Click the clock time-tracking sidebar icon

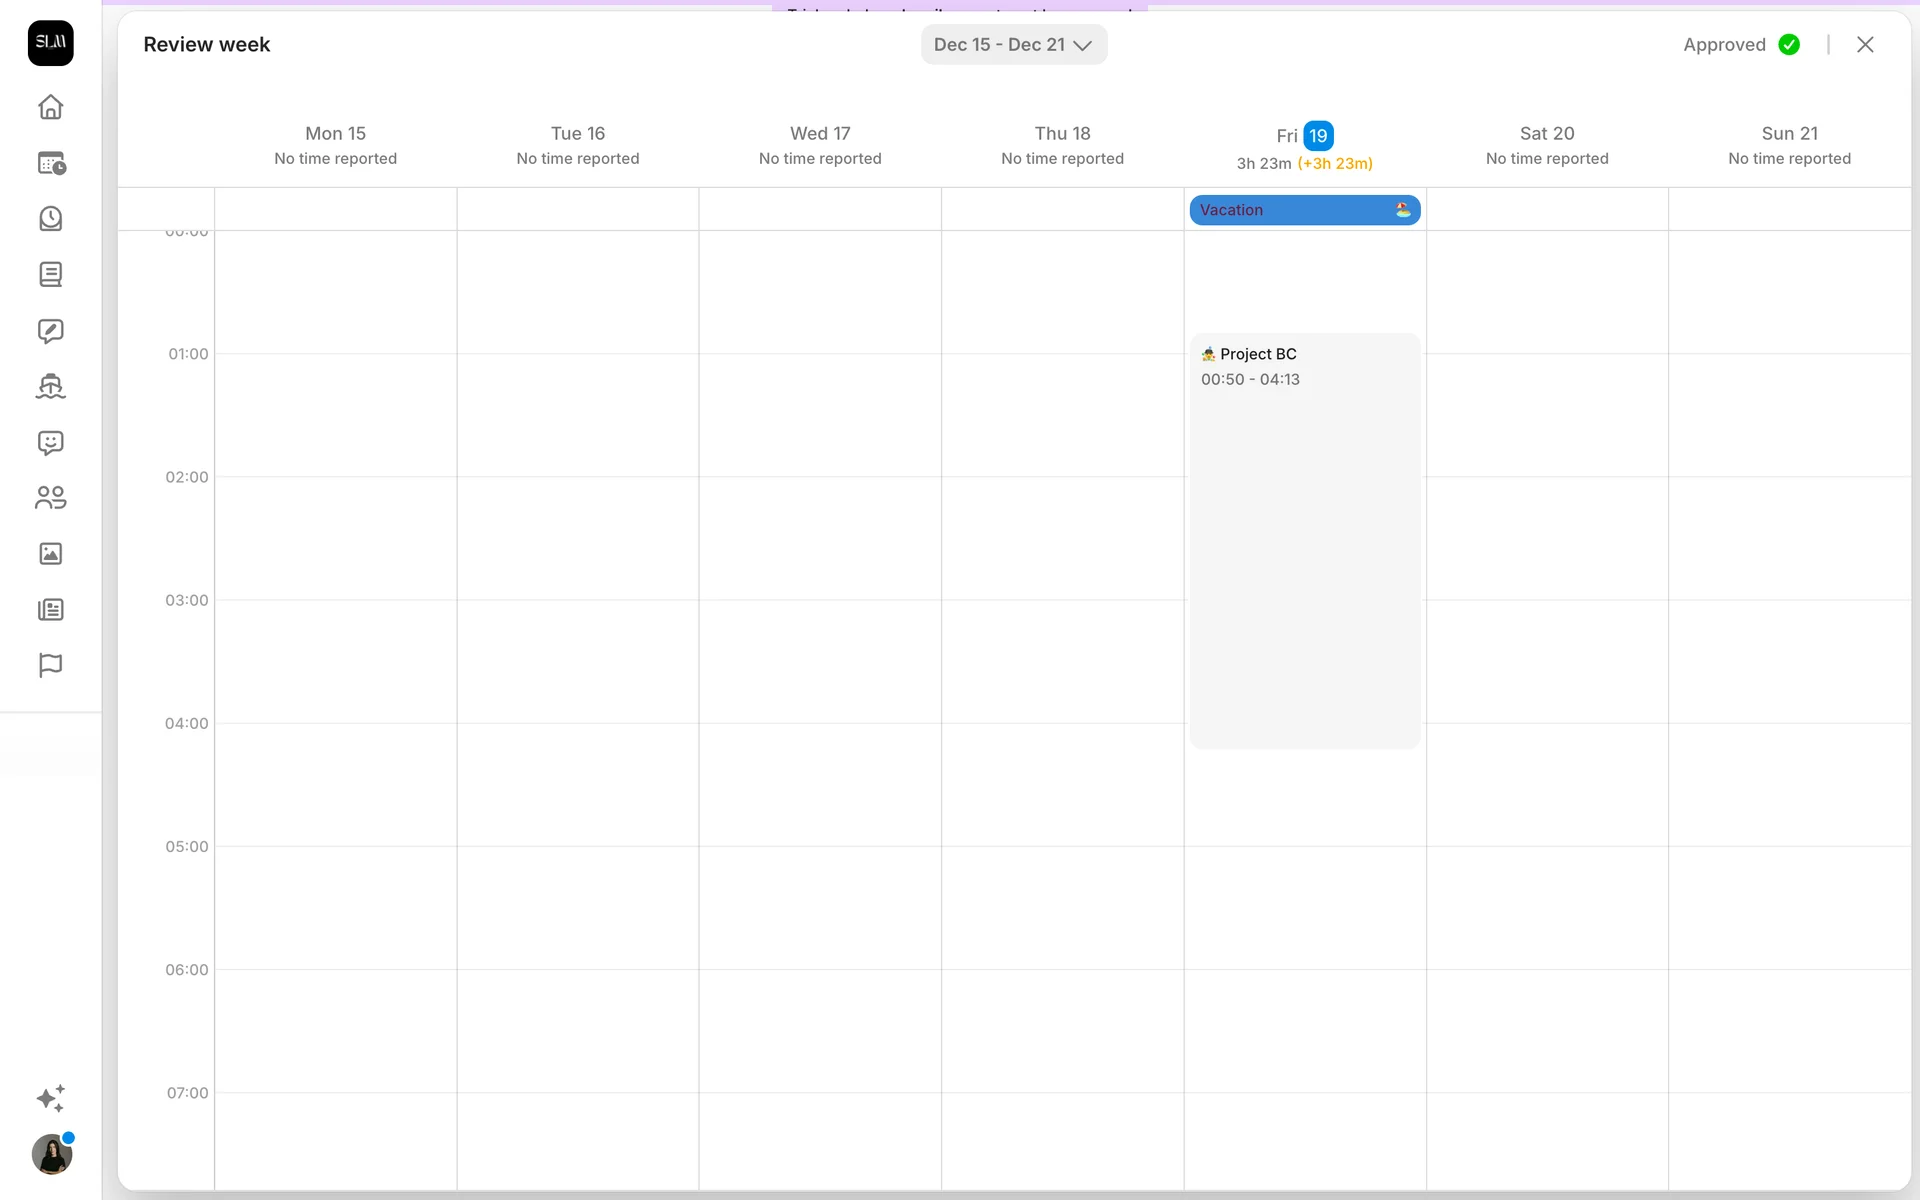51,219
